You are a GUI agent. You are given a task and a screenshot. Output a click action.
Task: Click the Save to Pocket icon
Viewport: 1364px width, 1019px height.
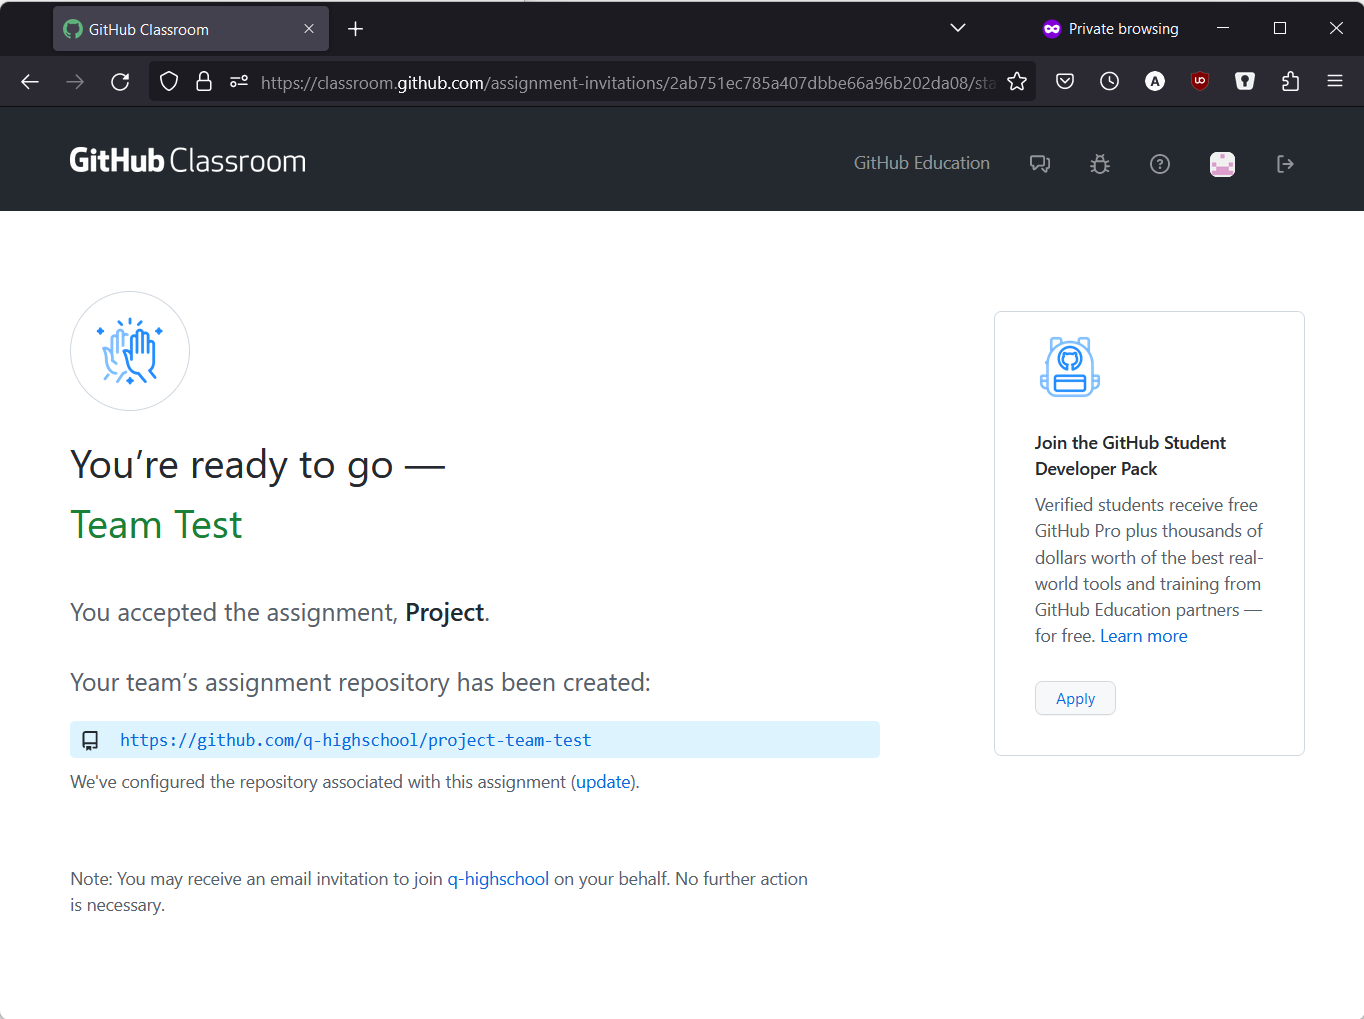pyautogui.click(x=1065, y=82)
